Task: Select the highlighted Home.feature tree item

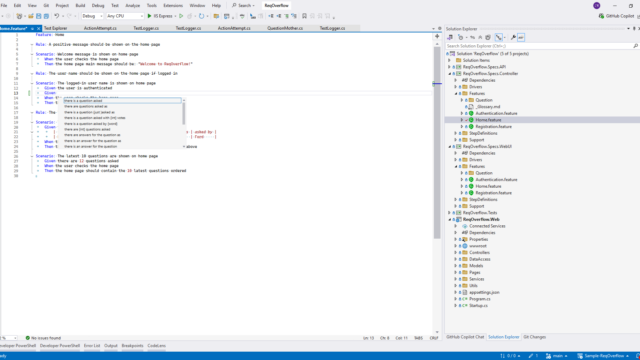Action: pos(488,120)
